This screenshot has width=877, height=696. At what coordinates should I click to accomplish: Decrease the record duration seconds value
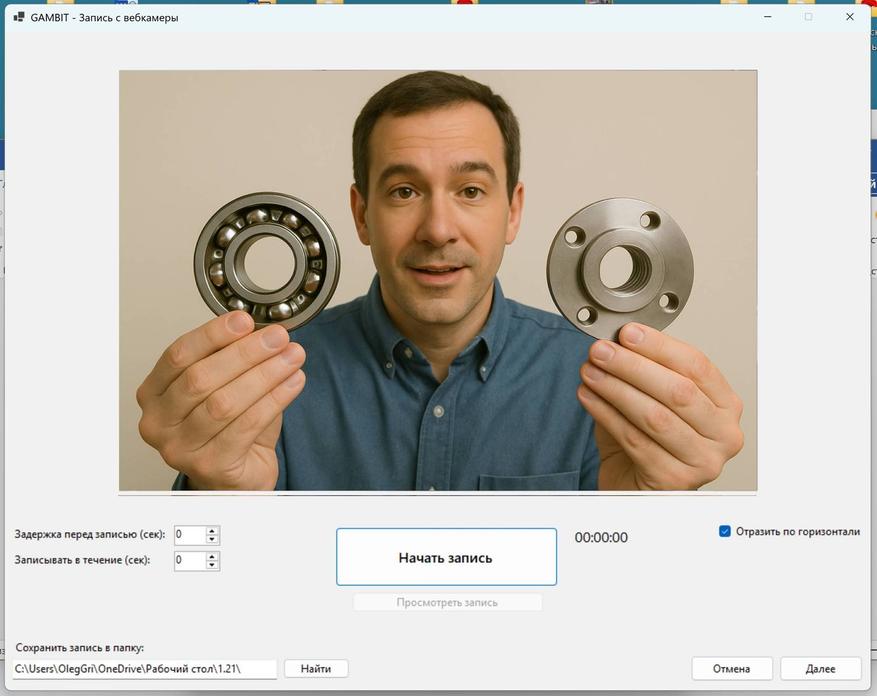pos(212,565)
